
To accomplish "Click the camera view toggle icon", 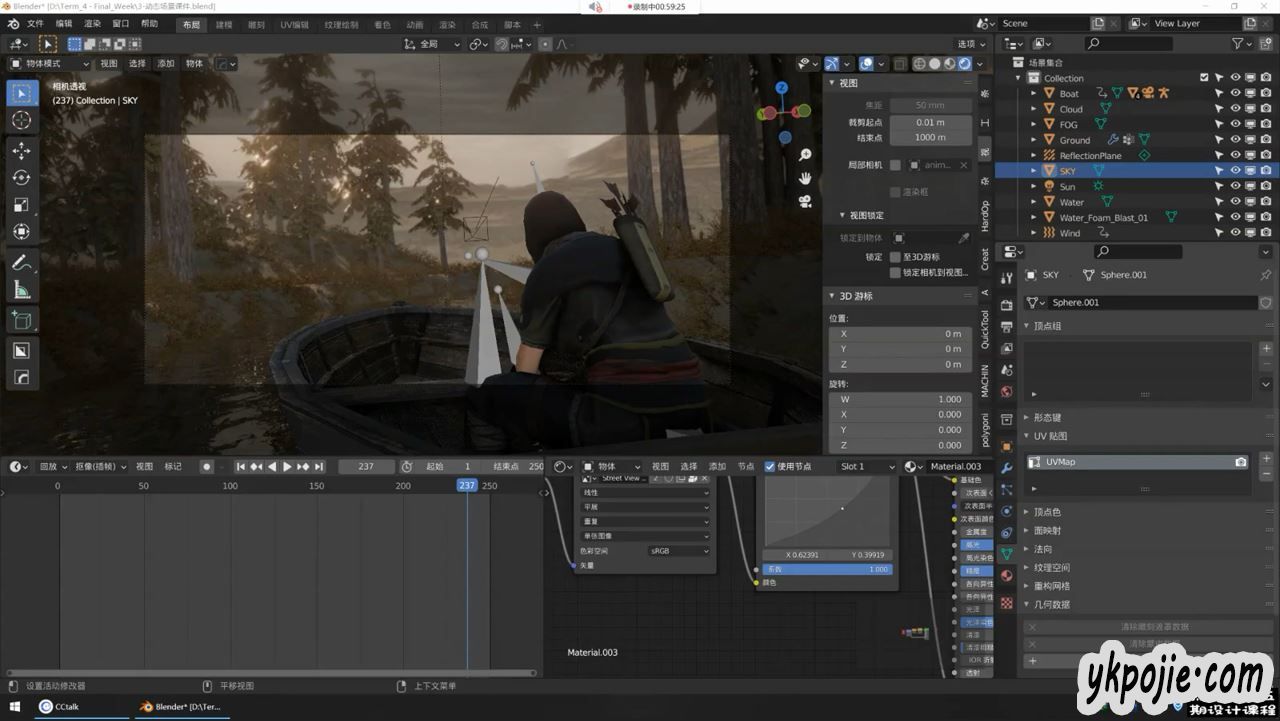I will (x=805, y=201).
